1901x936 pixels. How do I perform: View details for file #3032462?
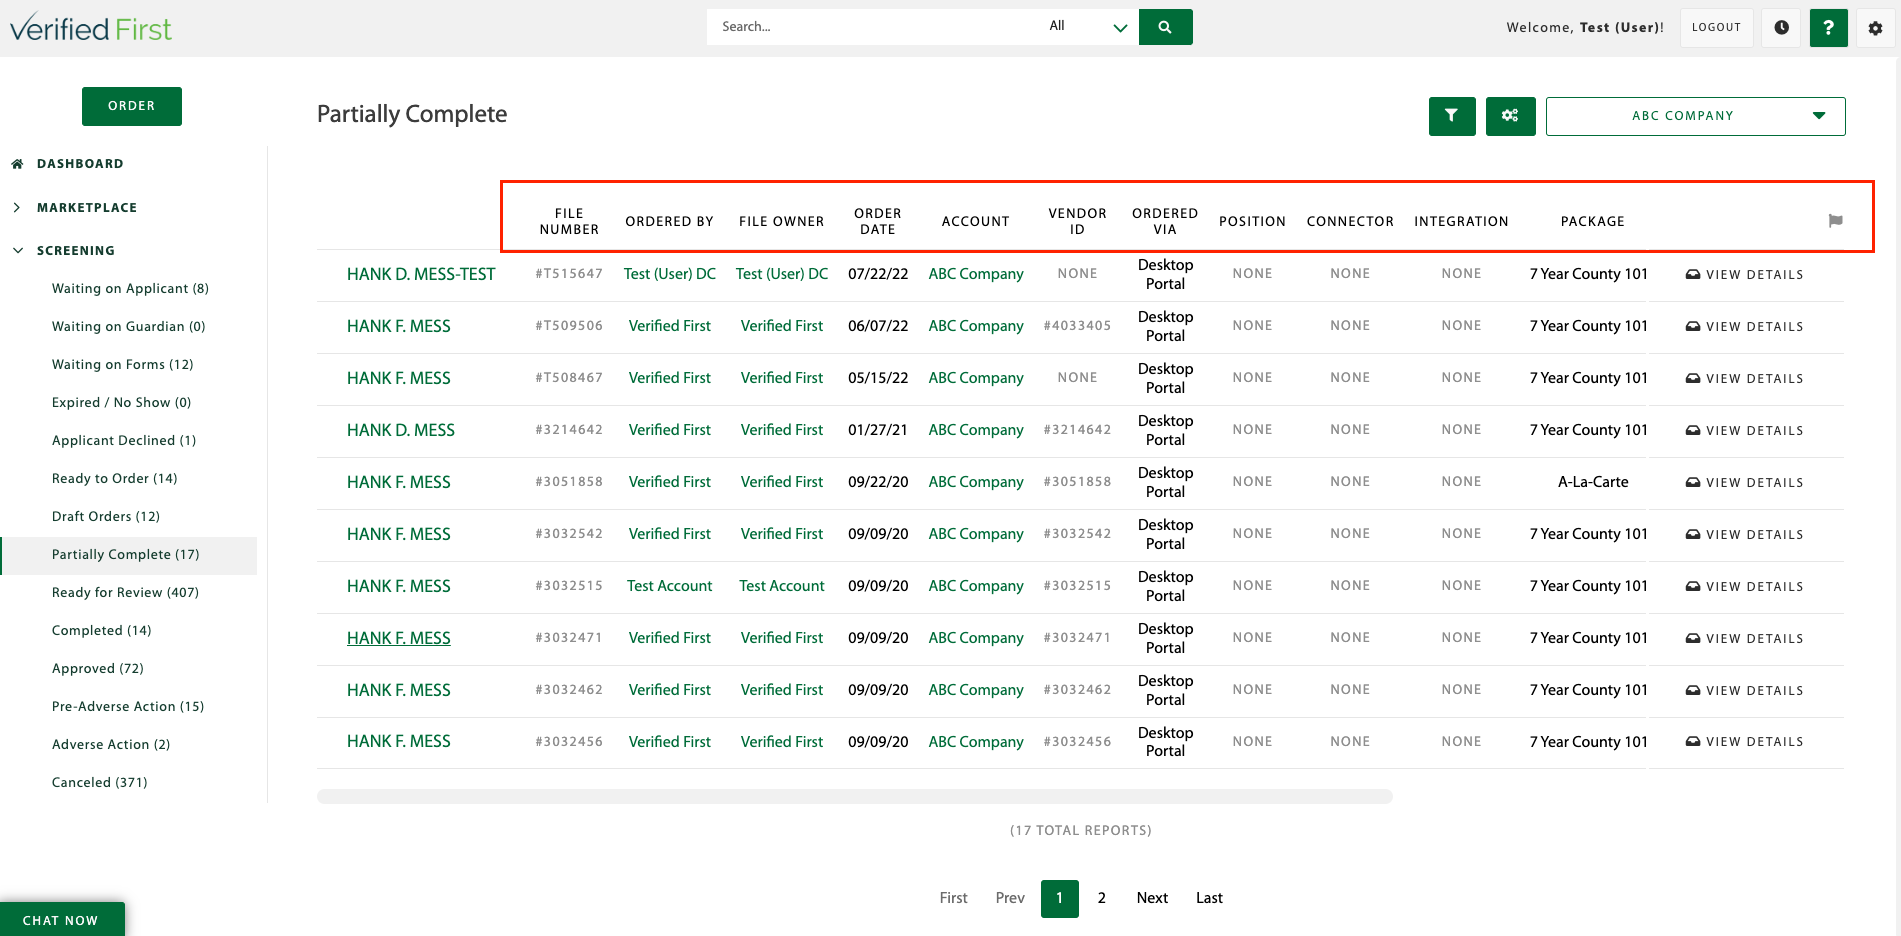click(x=1744, y=690)
